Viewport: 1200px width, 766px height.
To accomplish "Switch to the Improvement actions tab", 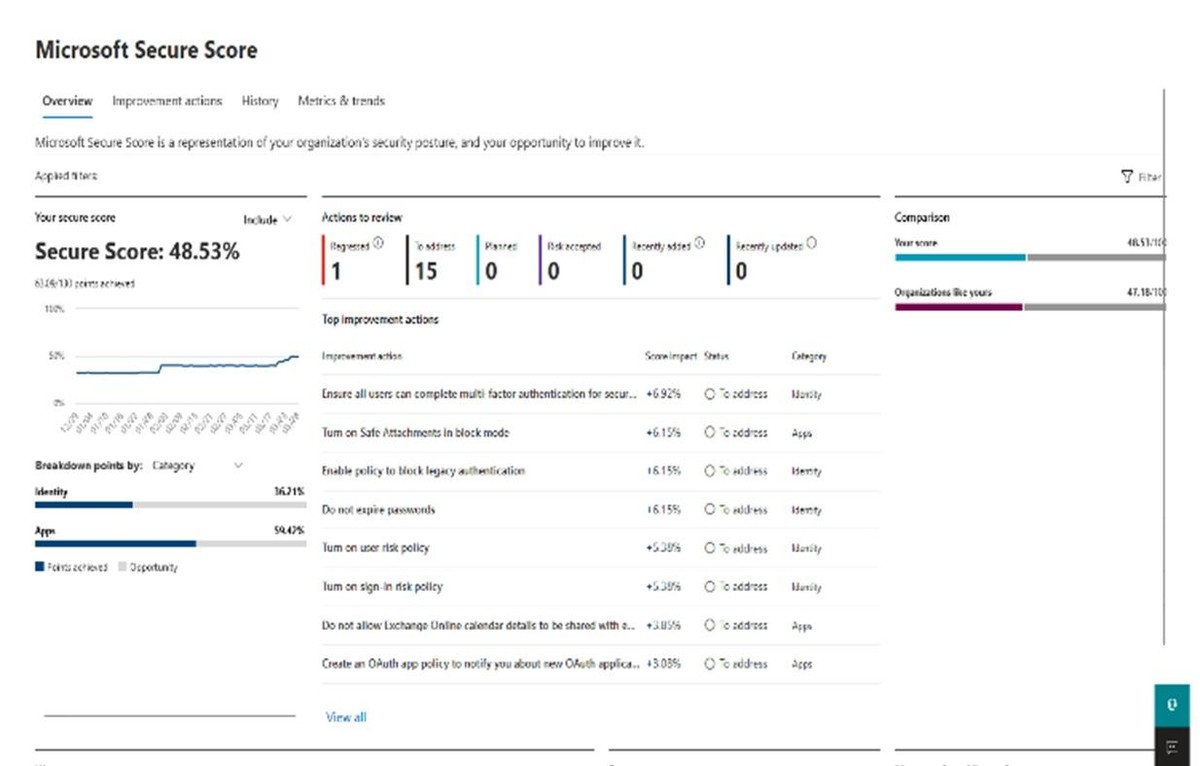I will (167, 101).
